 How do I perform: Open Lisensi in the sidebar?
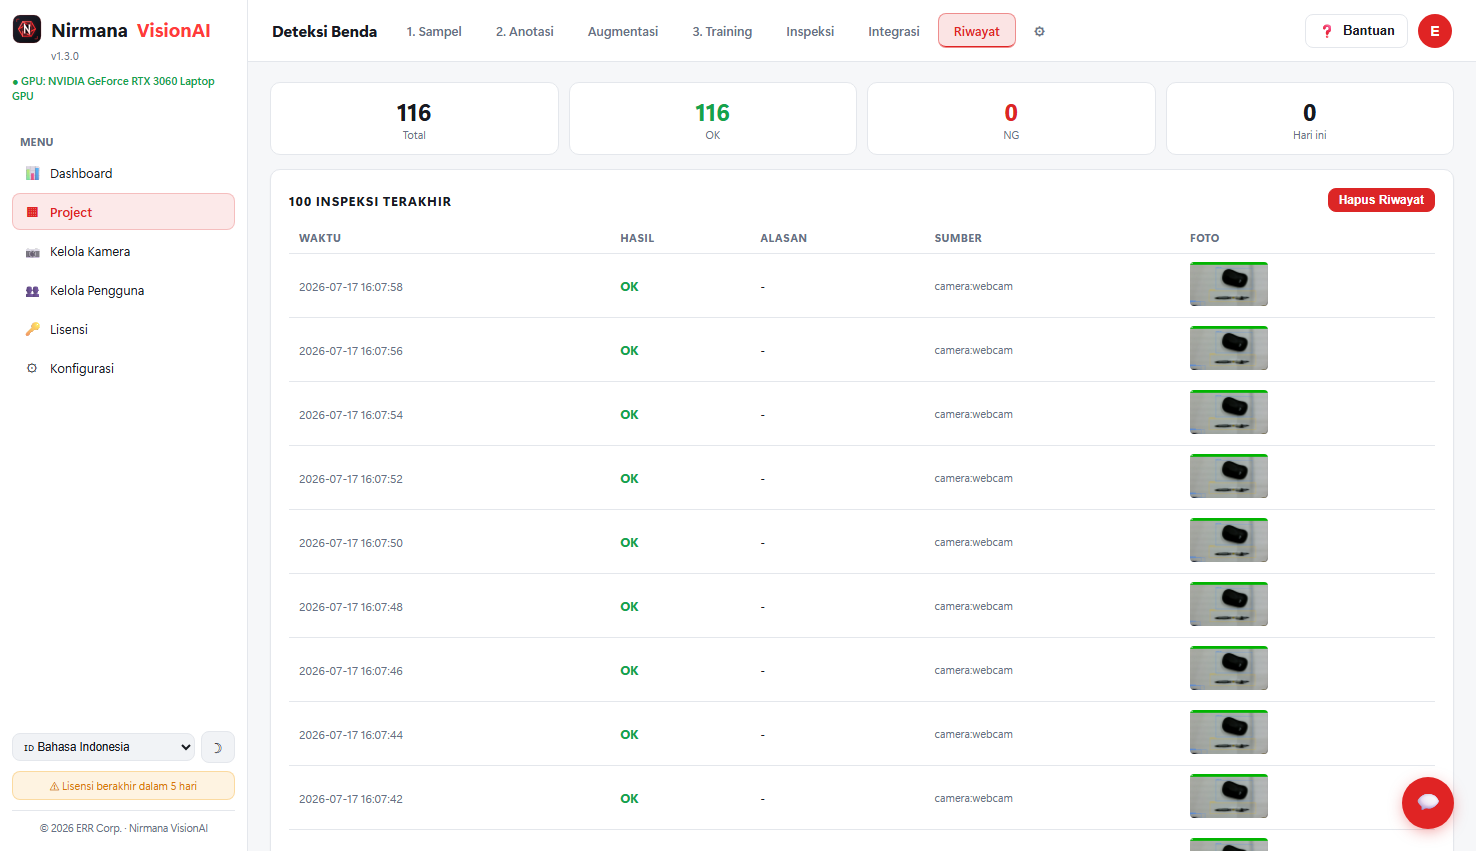[x=123, y=329]
